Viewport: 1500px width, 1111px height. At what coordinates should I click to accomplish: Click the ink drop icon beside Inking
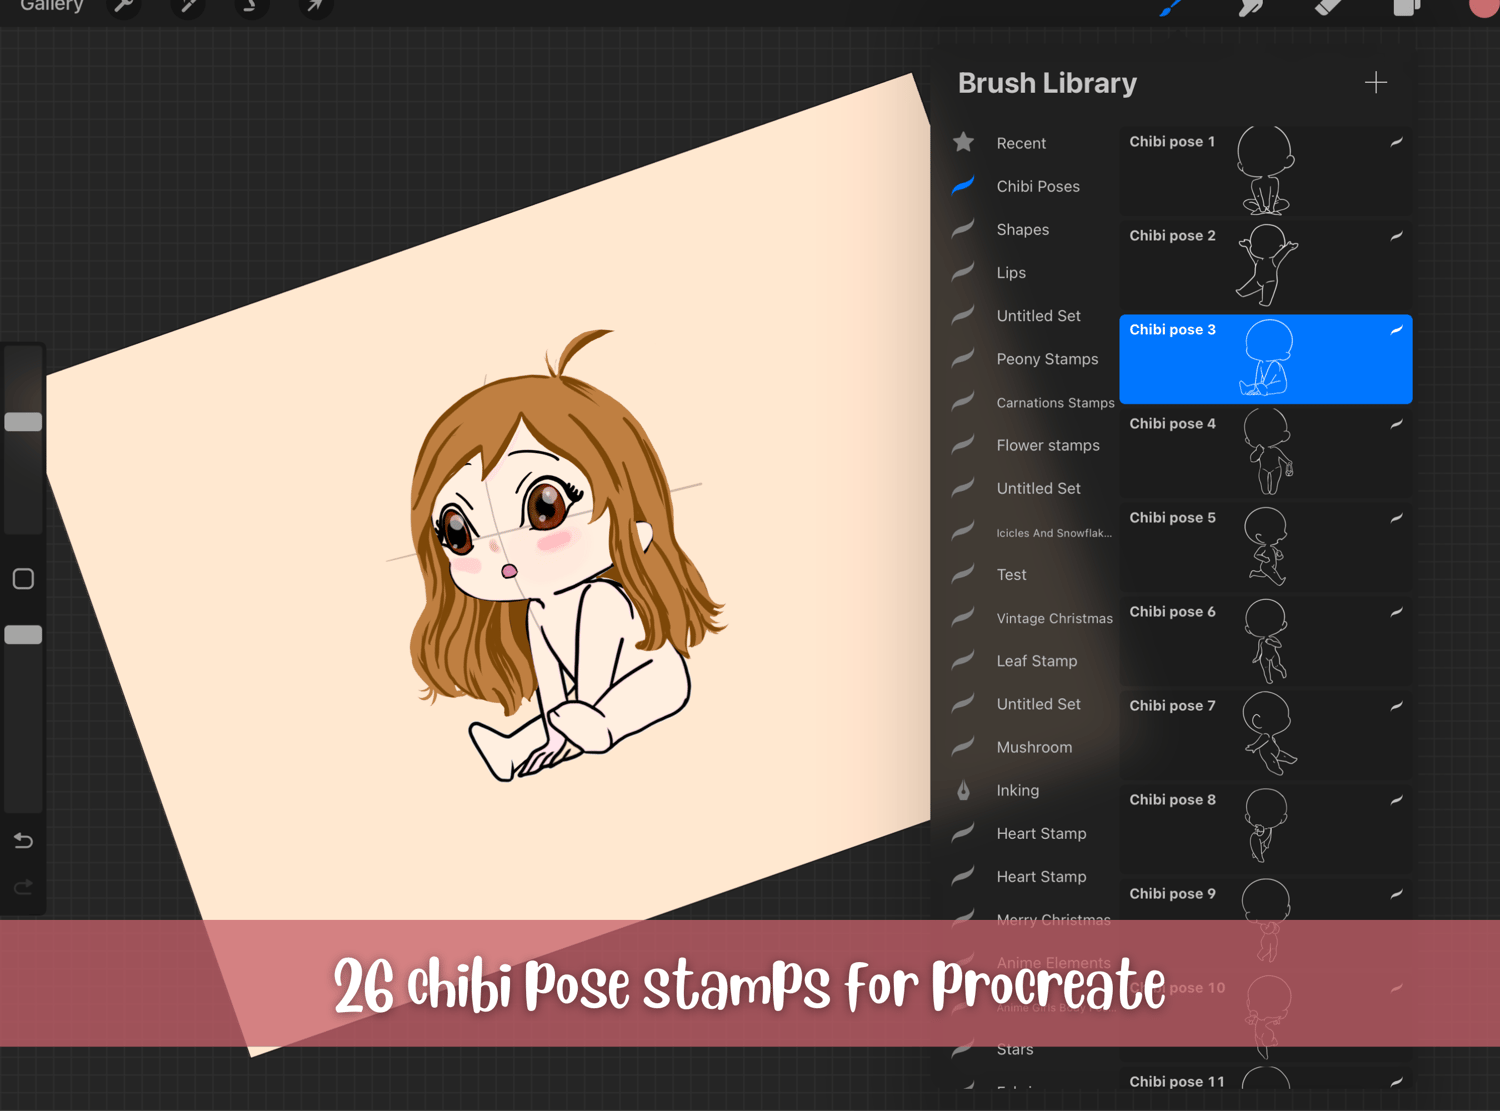(x=963, y=790)
